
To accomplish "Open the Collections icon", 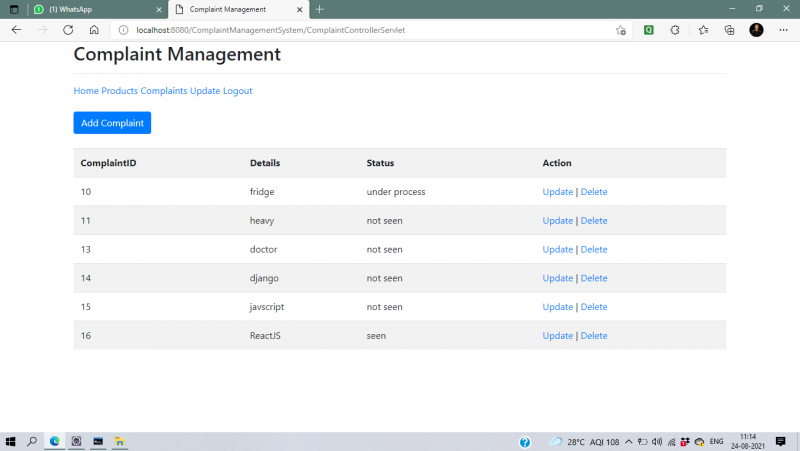I will coord(730,30).
